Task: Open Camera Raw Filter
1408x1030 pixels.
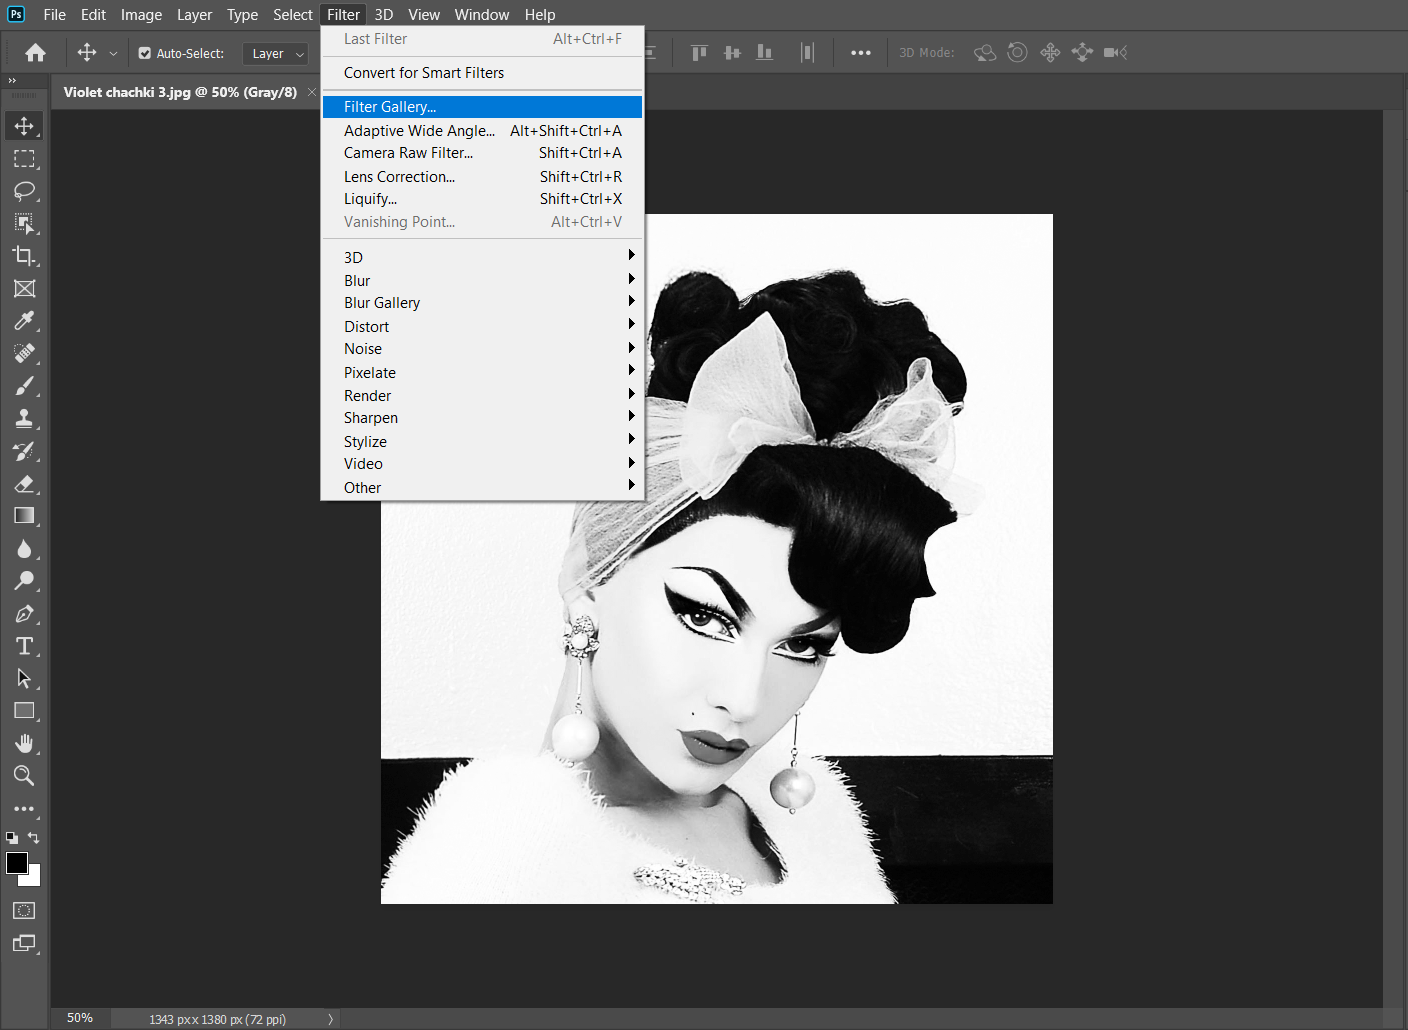Action: point(482,153)
